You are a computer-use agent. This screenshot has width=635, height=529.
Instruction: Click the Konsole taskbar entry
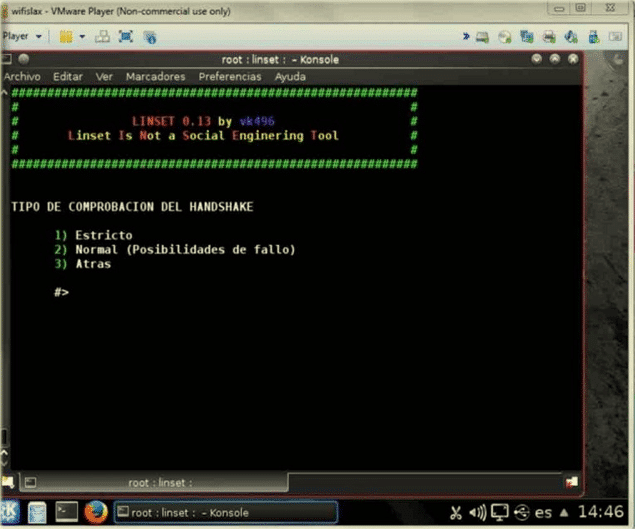pos(226,512)
